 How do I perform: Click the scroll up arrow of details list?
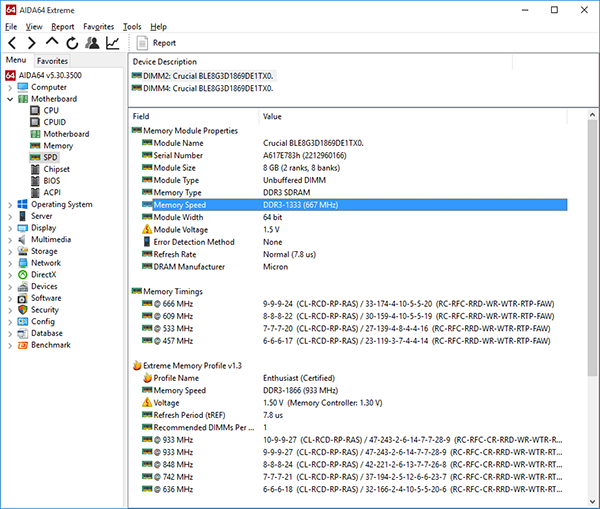point(592,114)
